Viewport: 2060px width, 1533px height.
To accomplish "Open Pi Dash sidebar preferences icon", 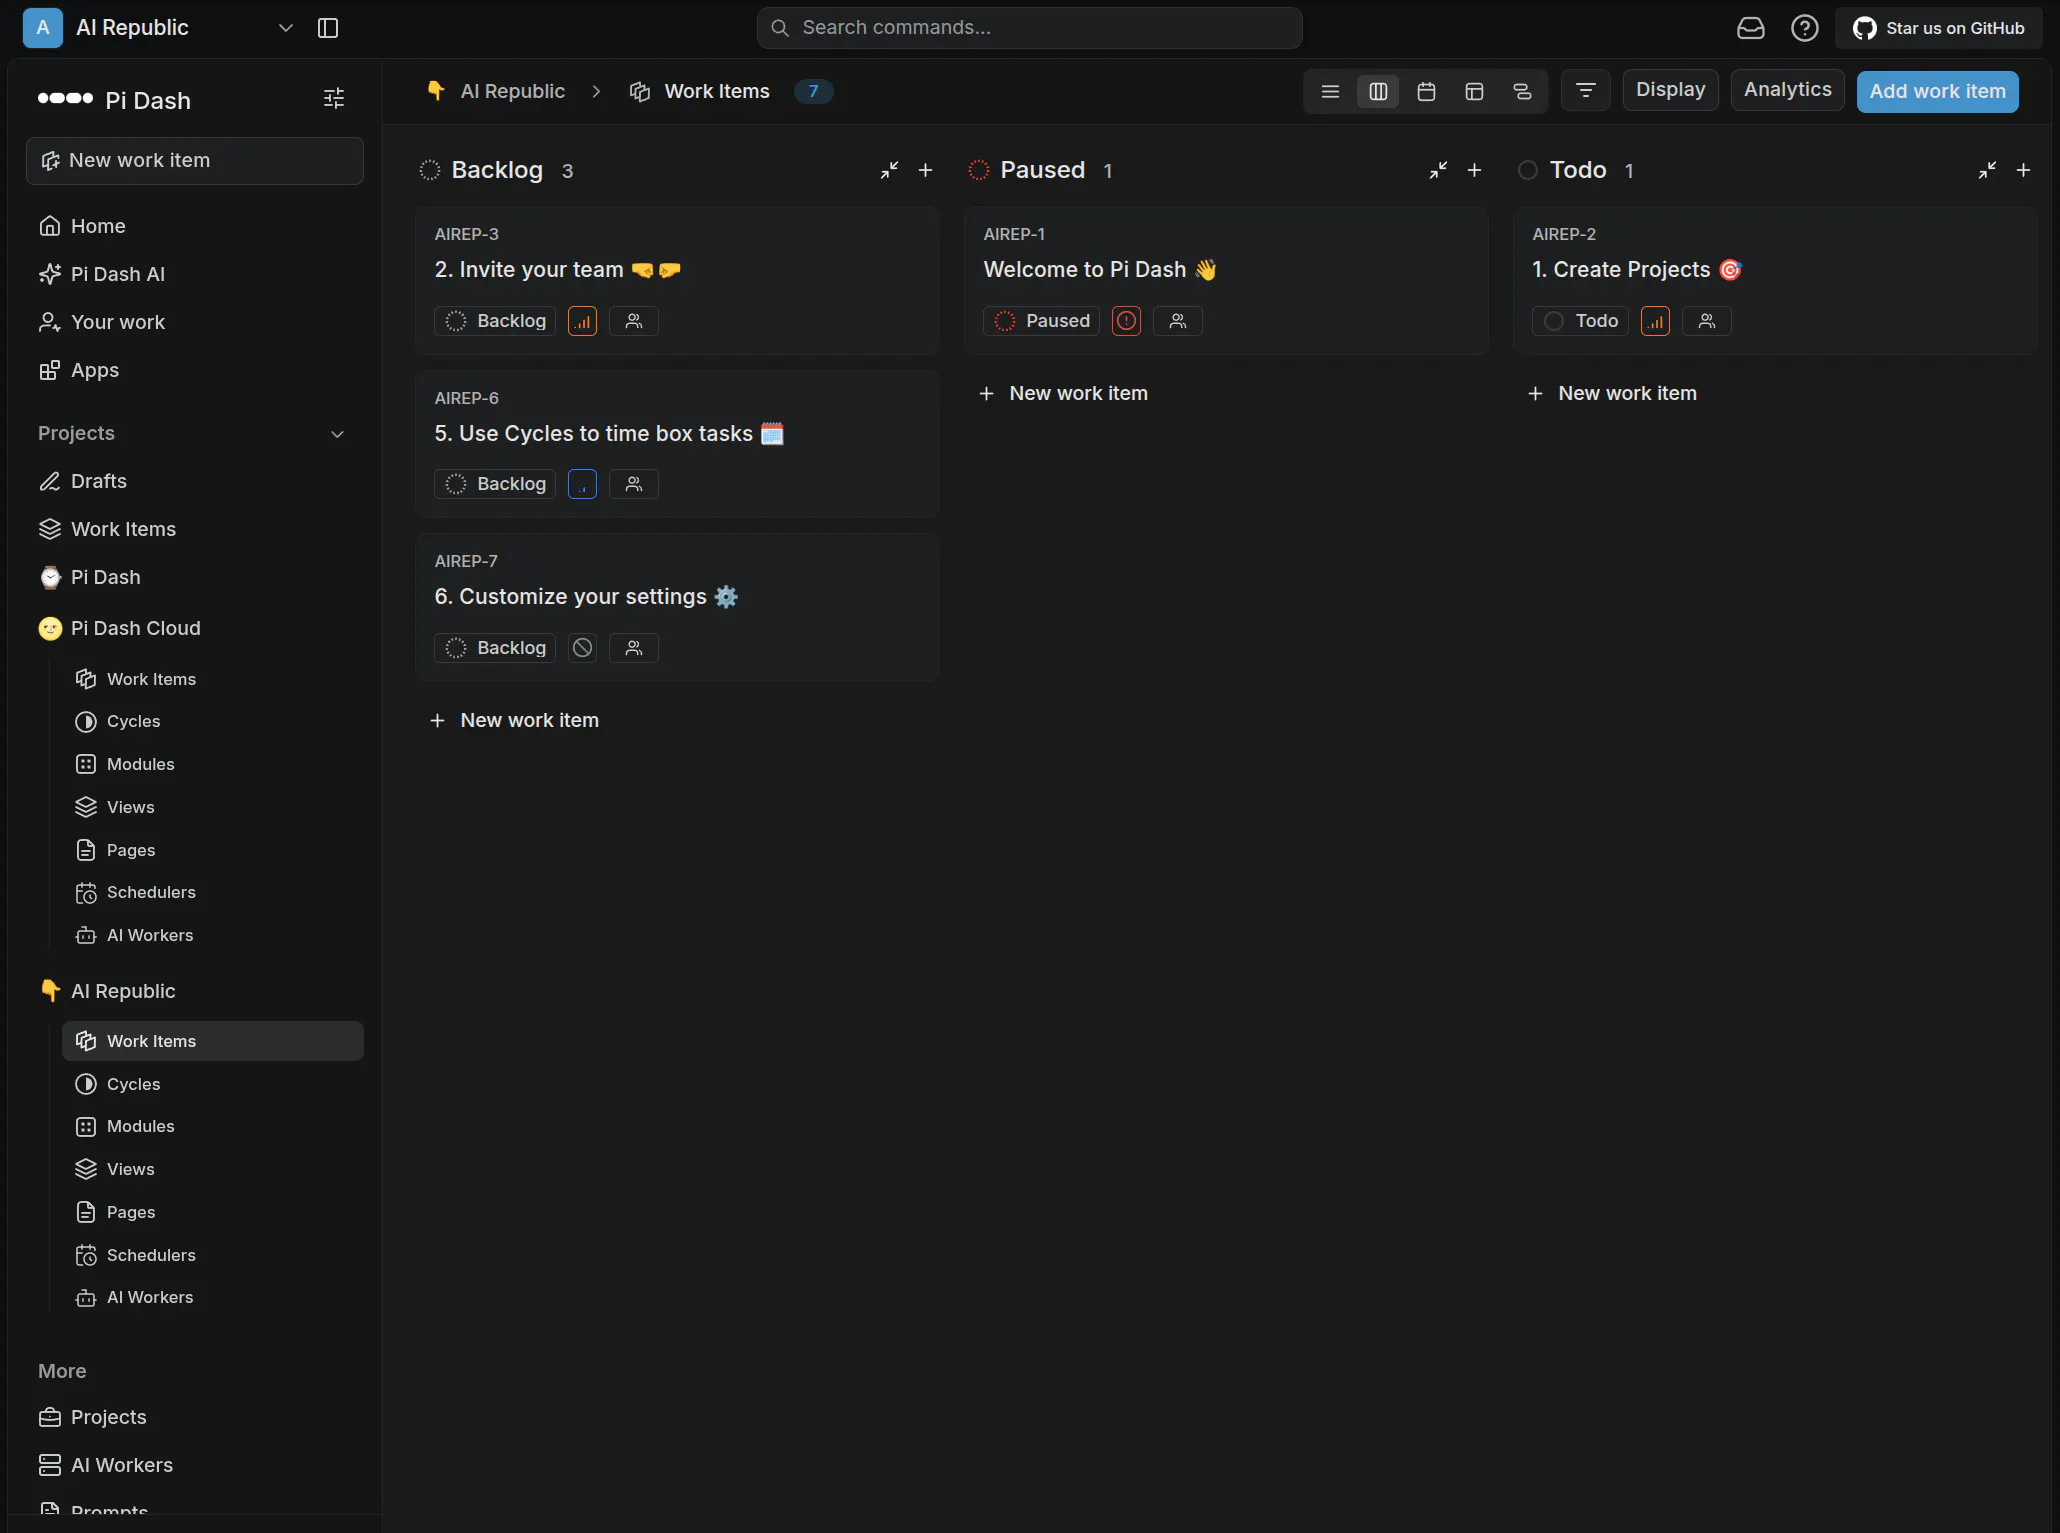I will pyautogui.click(x=334, y=98).
